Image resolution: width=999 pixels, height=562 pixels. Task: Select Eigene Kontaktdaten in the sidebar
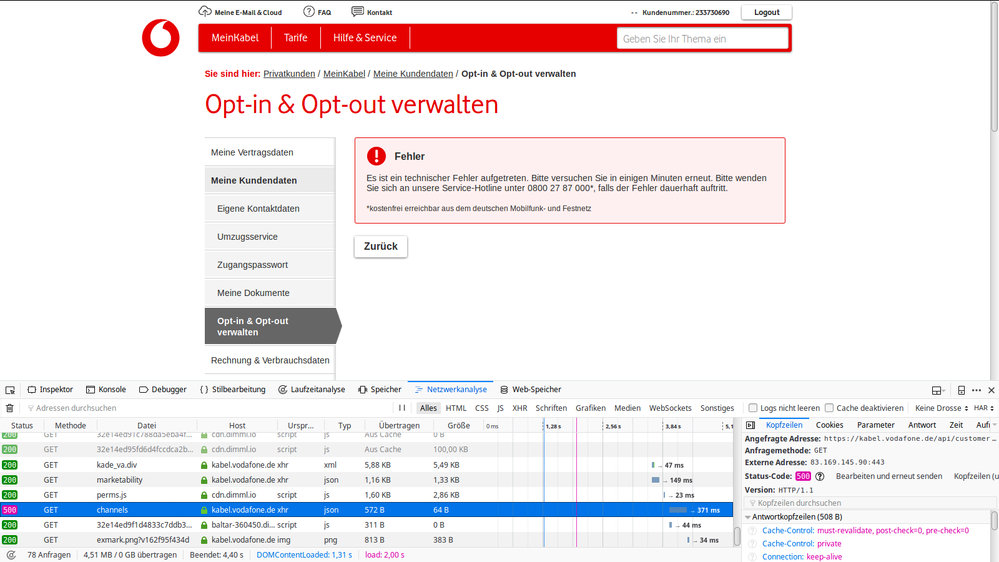click(270, 208)
